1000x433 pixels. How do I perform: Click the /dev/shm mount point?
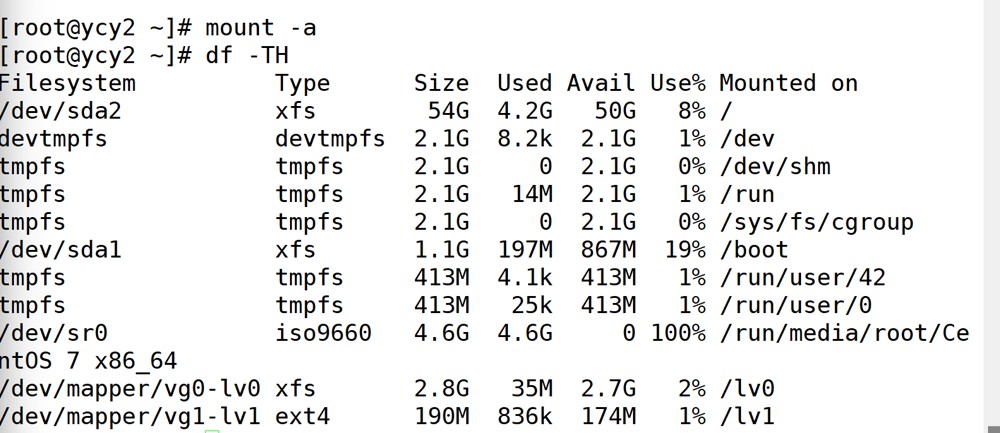[x=775, y=167]
